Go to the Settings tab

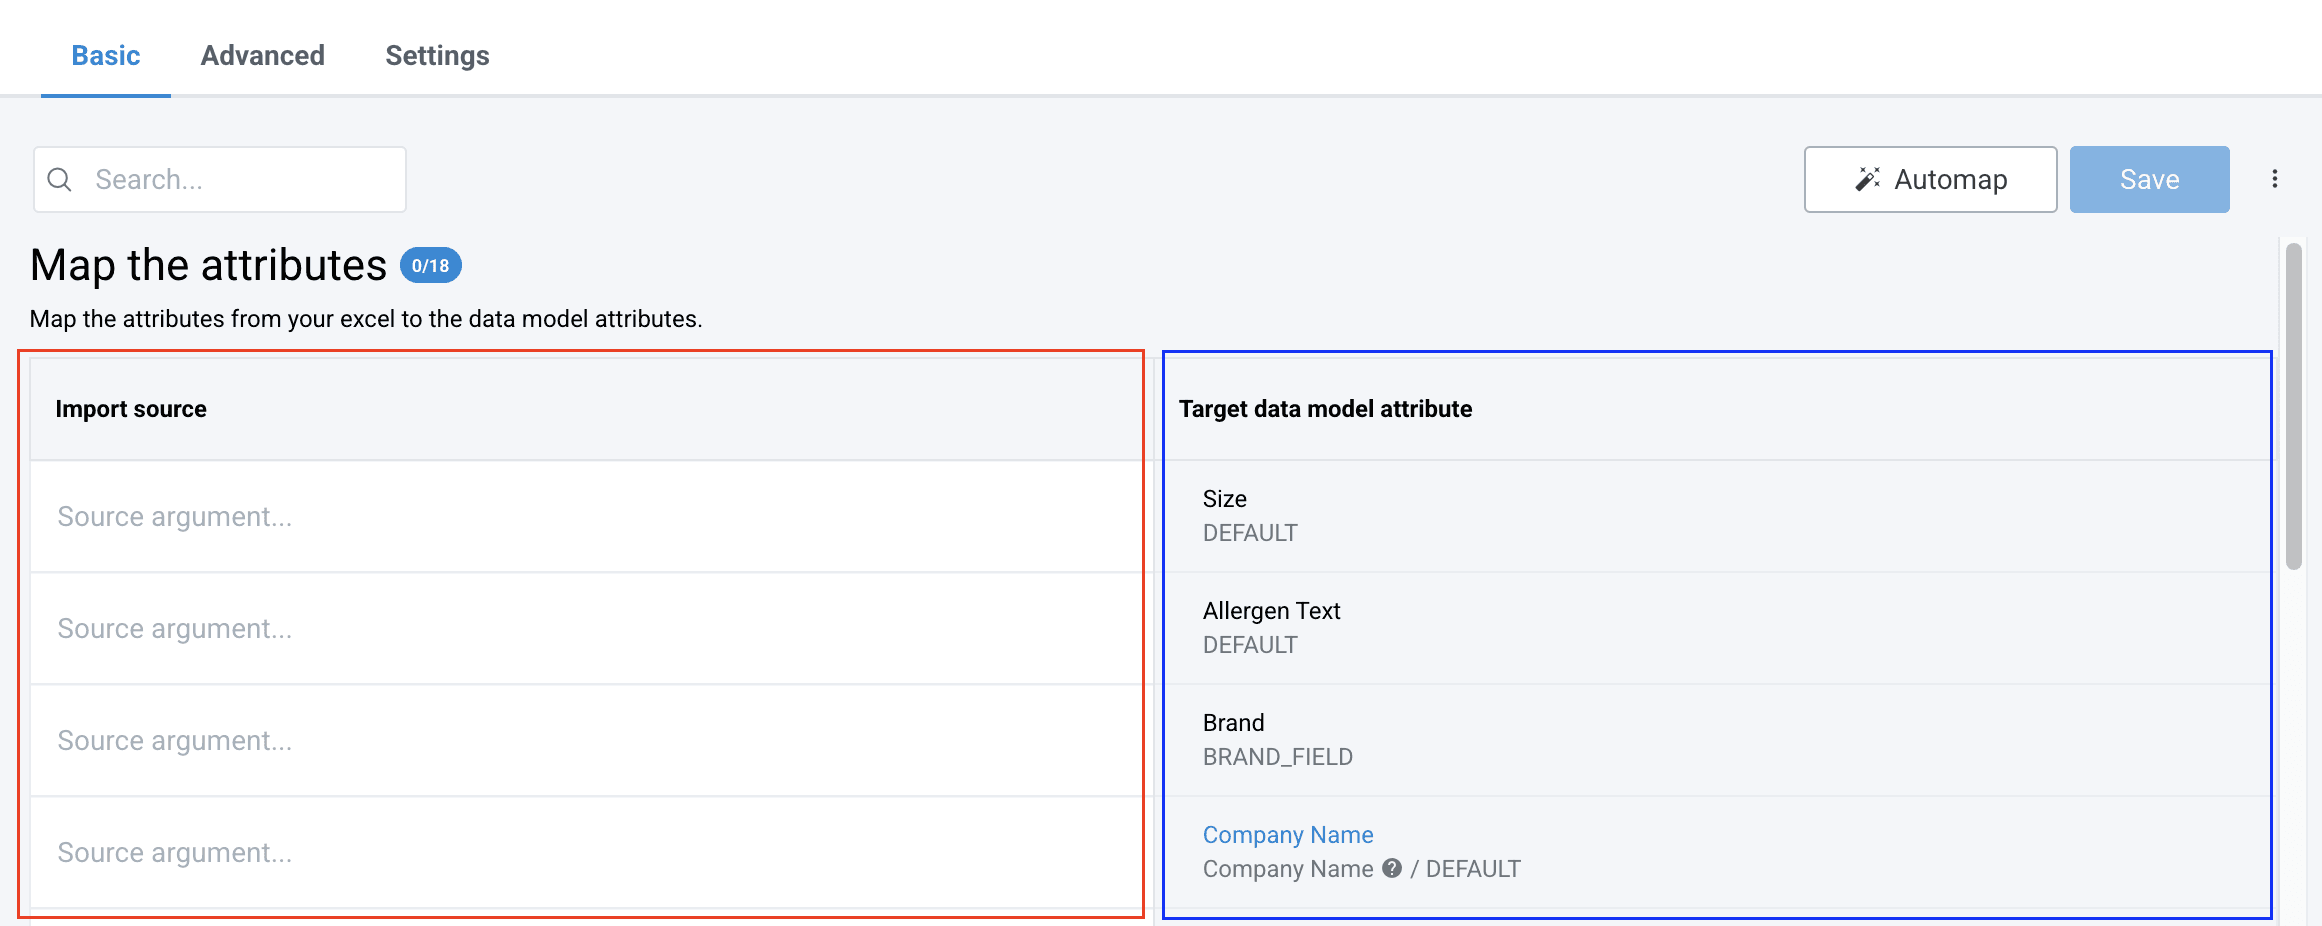point(437,56)
